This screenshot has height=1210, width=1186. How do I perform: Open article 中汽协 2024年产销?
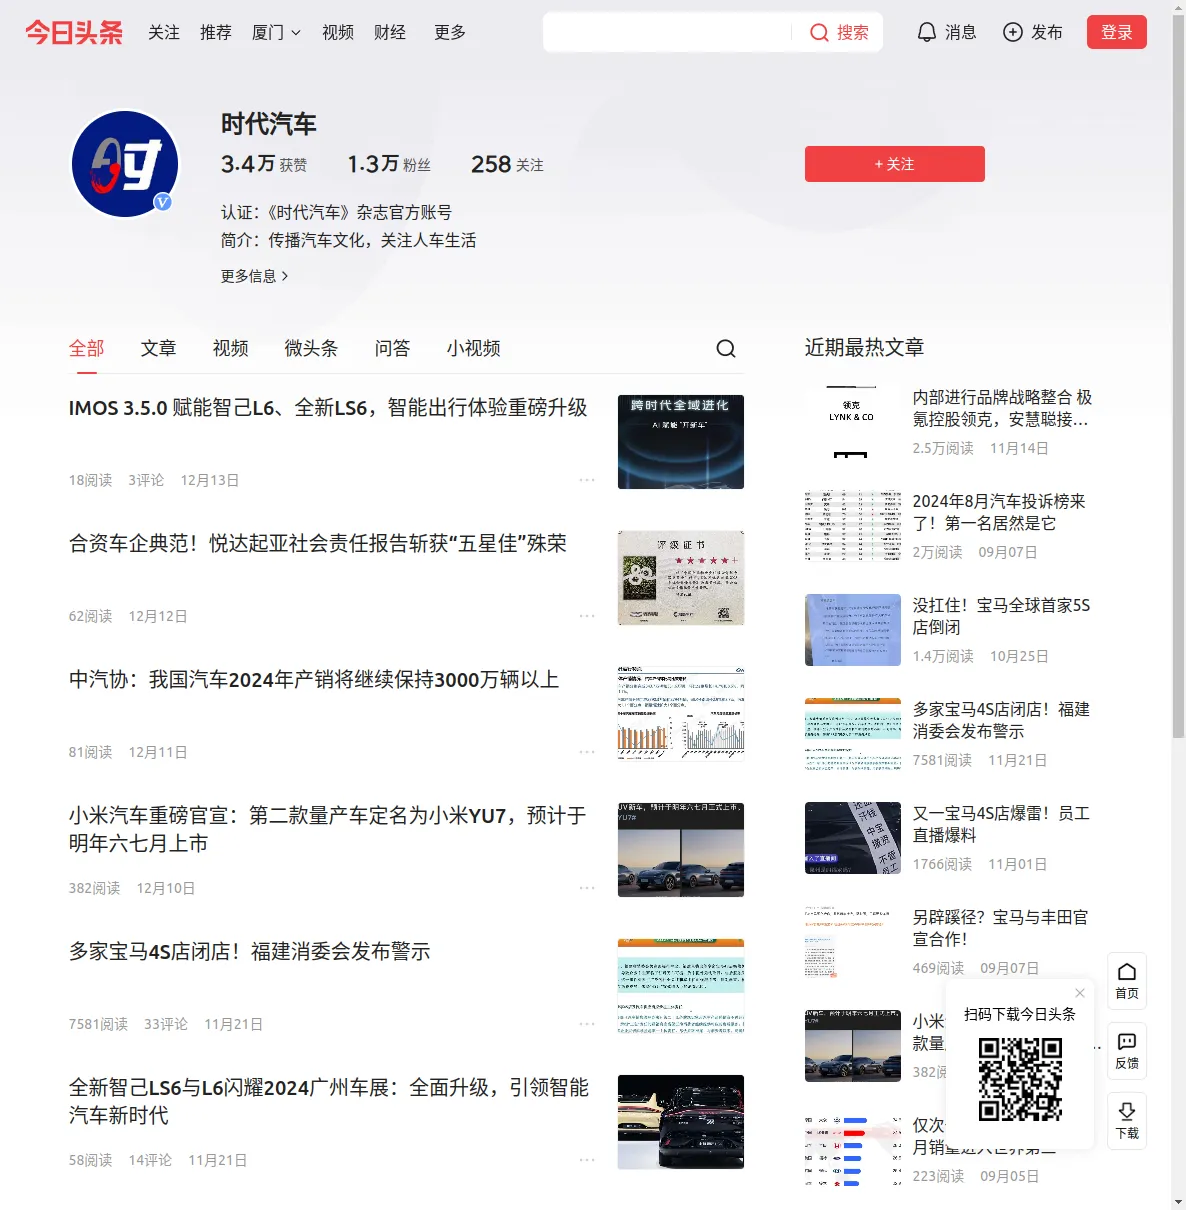pyautogui.click(x=314, y=680)
